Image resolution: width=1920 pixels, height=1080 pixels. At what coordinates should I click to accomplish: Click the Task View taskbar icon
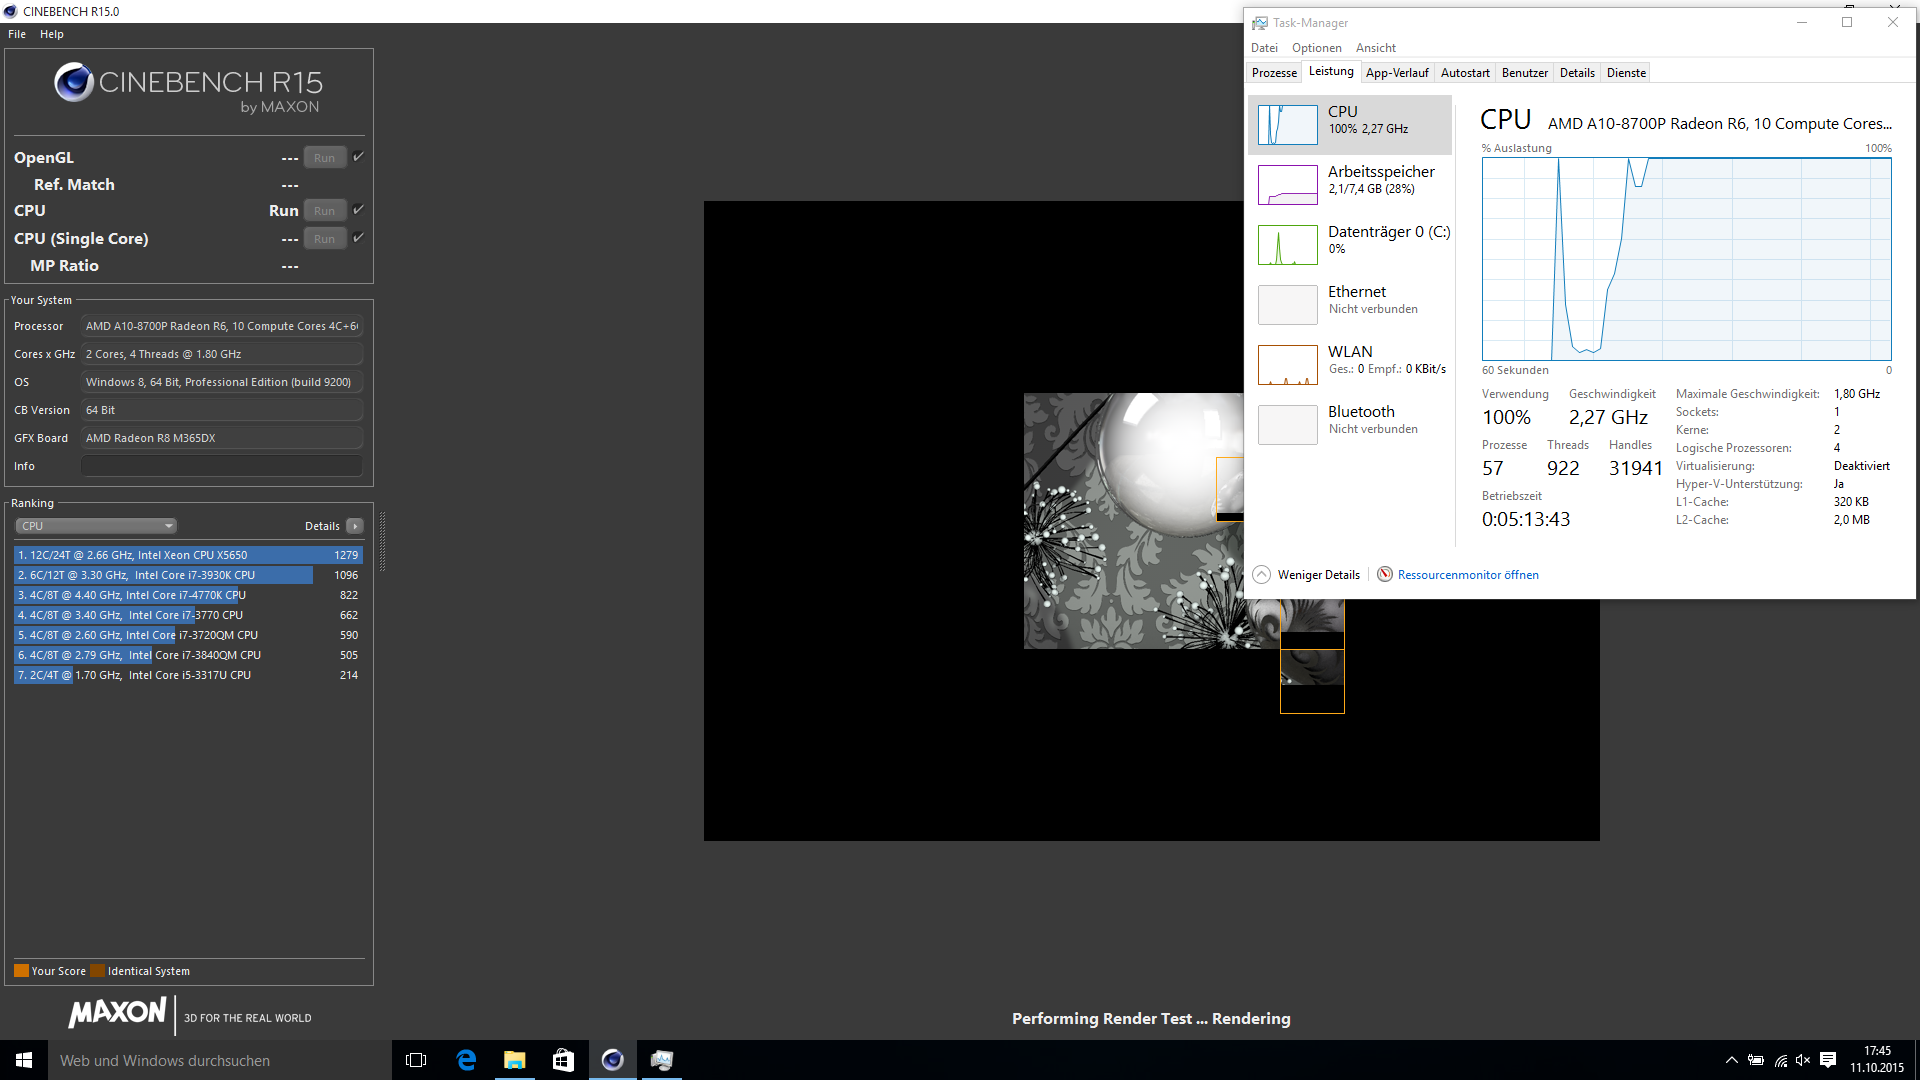(416, 1060)
